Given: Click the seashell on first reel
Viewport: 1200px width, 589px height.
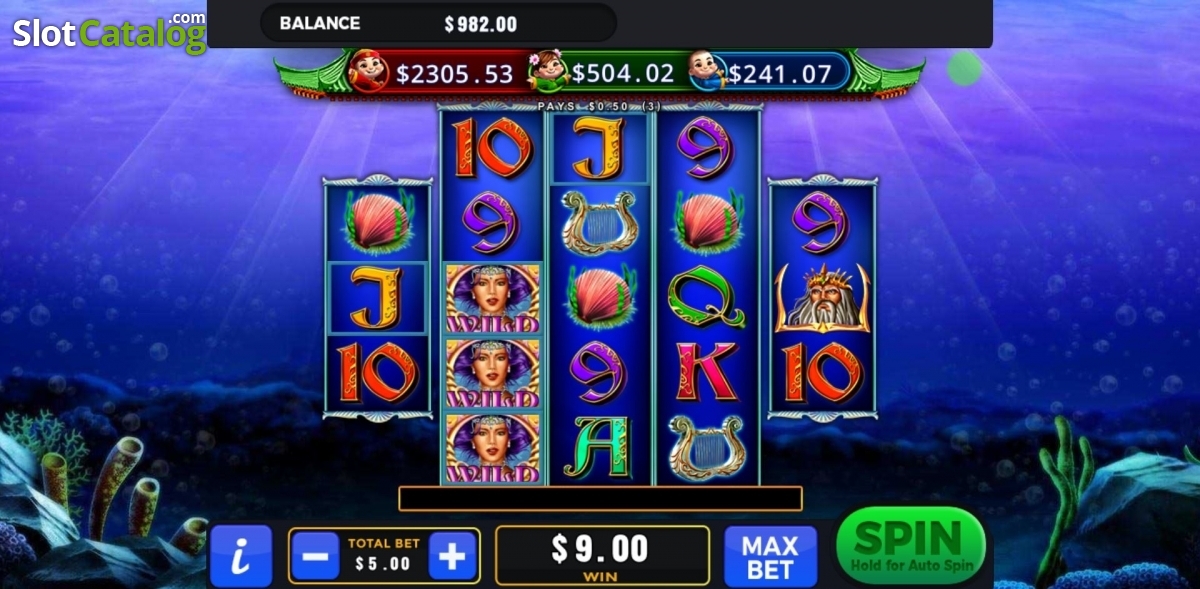Looking at the screenshot, I should pyautogui.click(x=377, y=222).
